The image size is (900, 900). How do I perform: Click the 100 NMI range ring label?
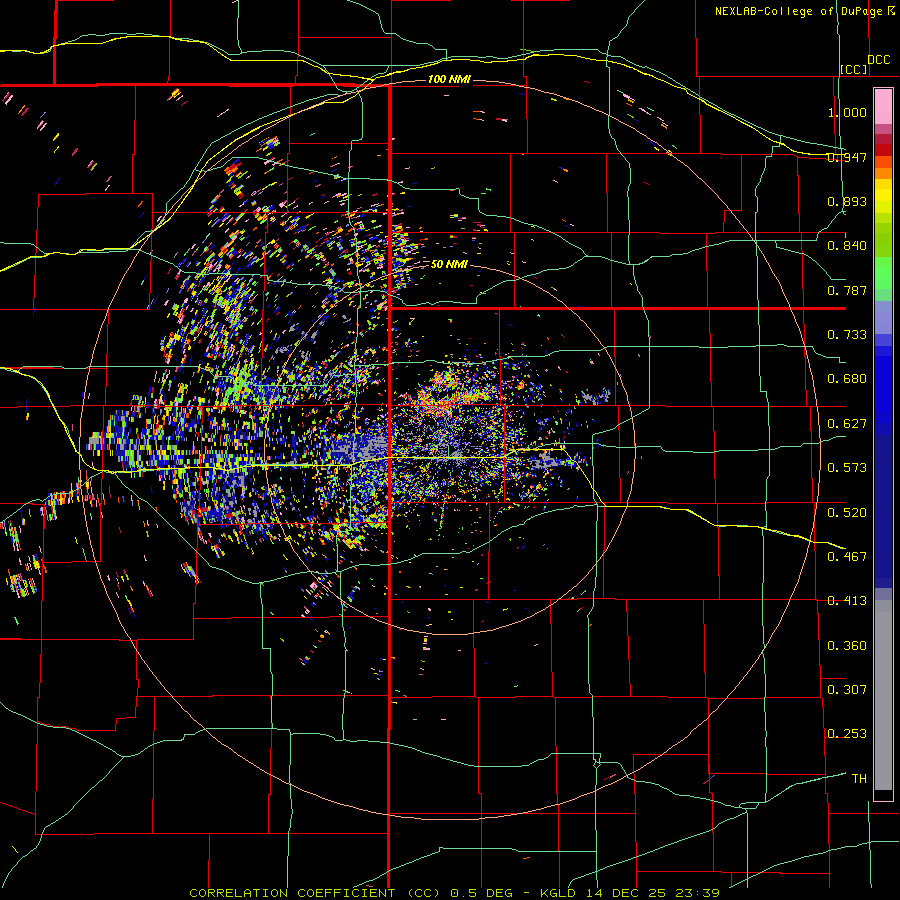(449, 79)
